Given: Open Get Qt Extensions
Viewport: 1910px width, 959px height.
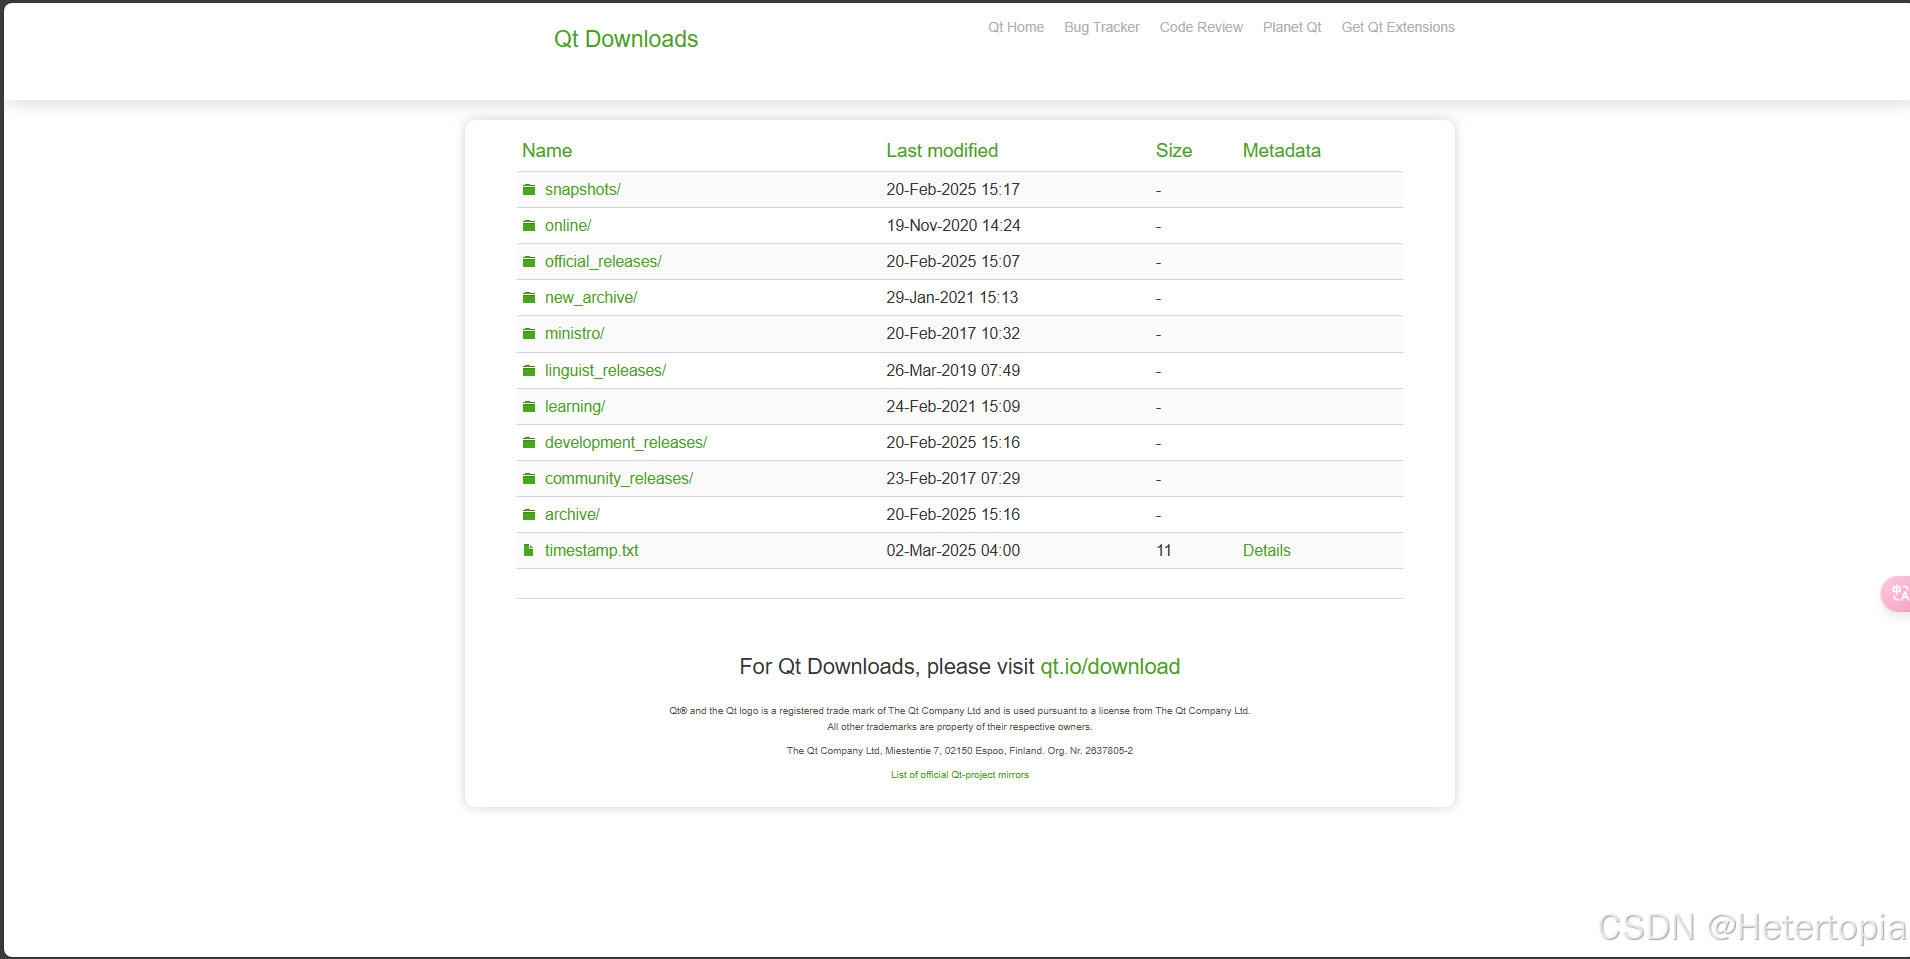Looking at the screenshot, I should click(1398, 27).
